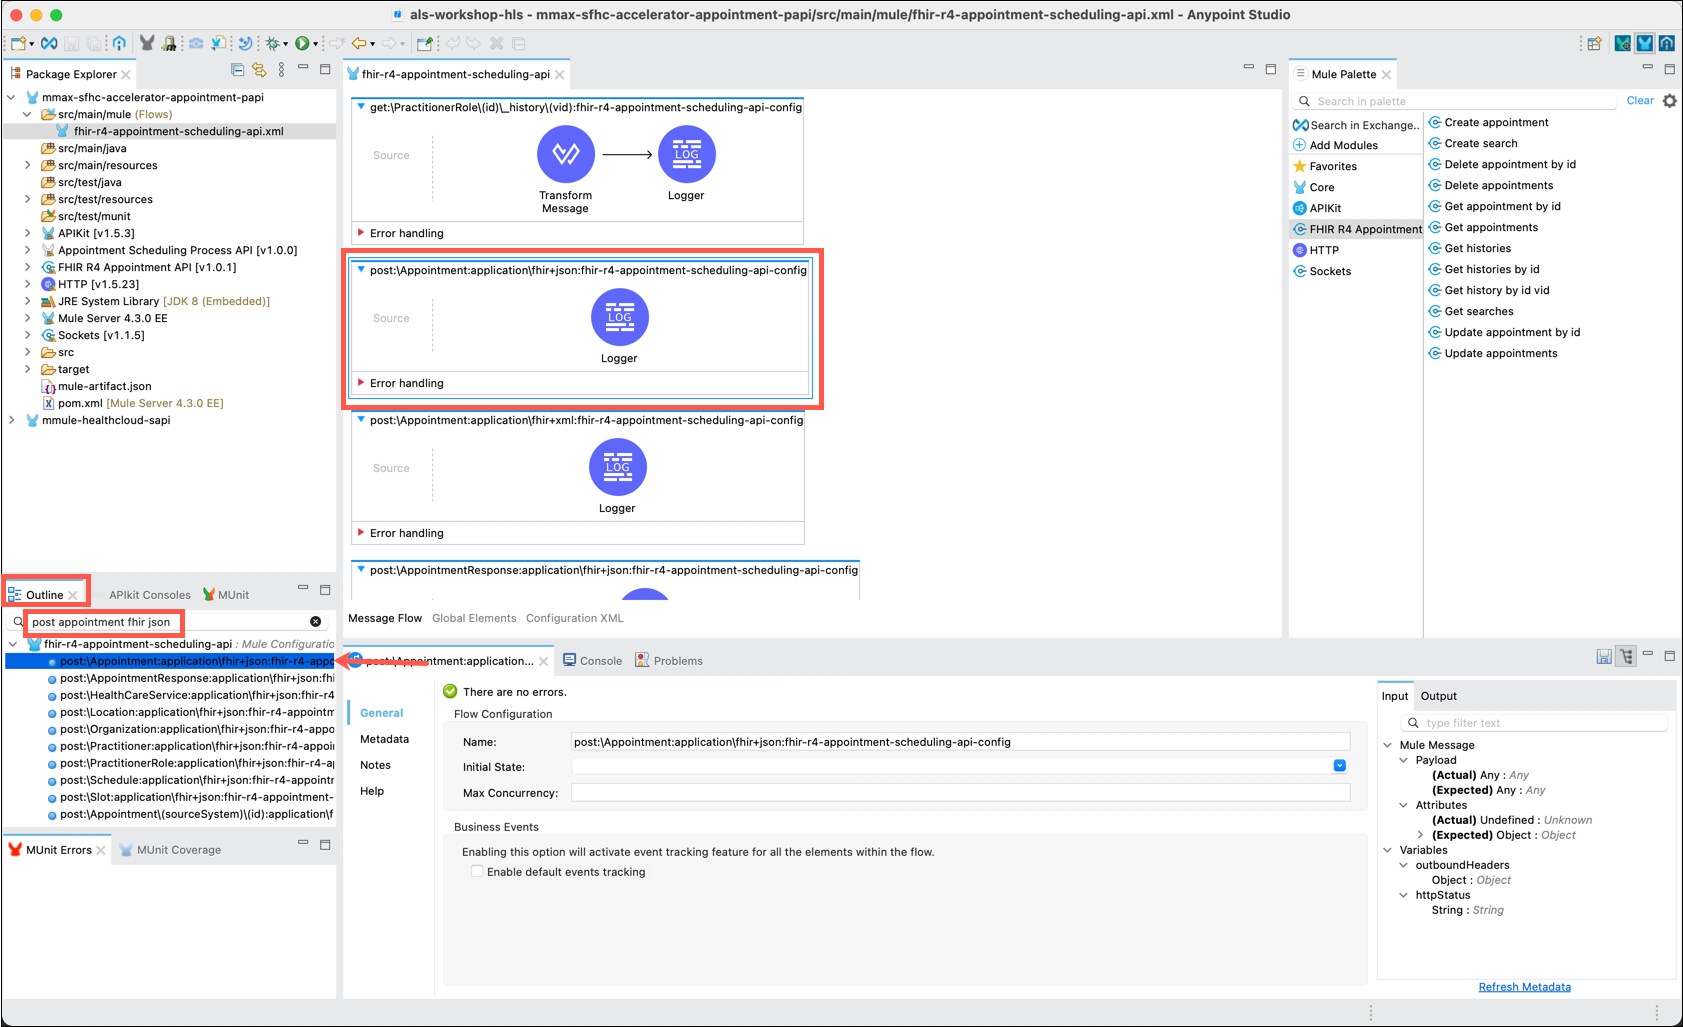
Task: Open the Console tab
Action: 593,660
